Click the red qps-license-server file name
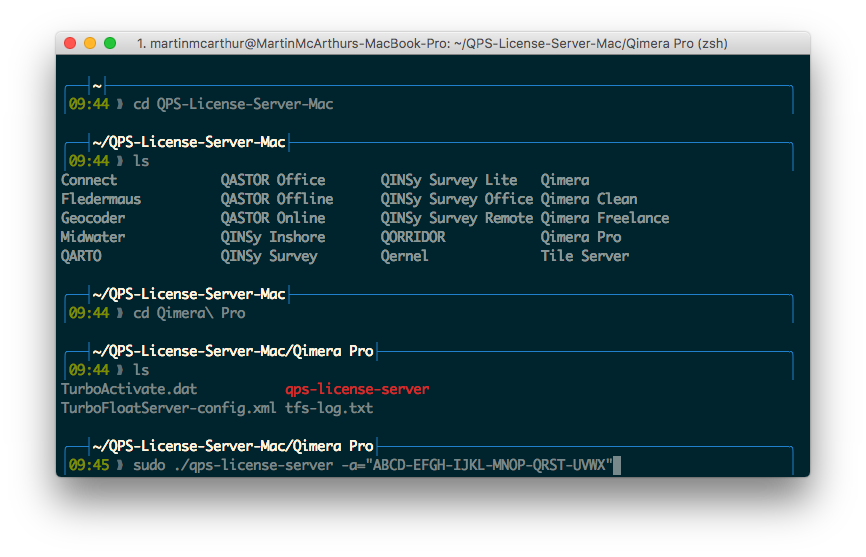Image resolution: width=866 pixels, height=557 pixels. pyautogui.click(x=357, y=389)
